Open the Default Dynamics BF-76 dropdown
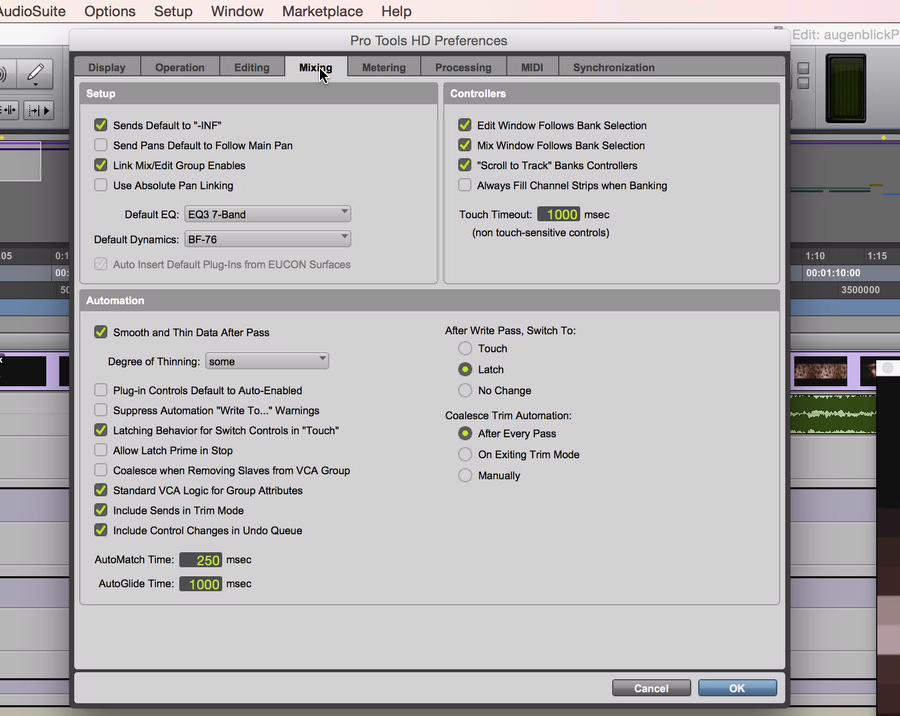Viewport: 900px width, 716px height. pos(267,239)
